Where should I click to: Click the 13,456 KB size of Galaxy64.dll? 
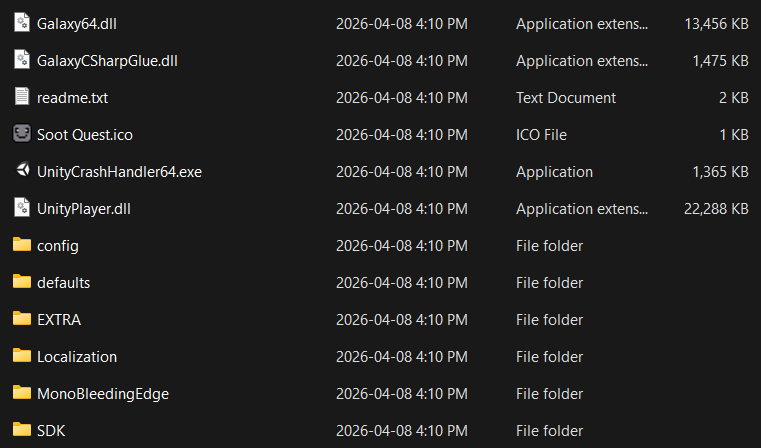click(714, 24)
